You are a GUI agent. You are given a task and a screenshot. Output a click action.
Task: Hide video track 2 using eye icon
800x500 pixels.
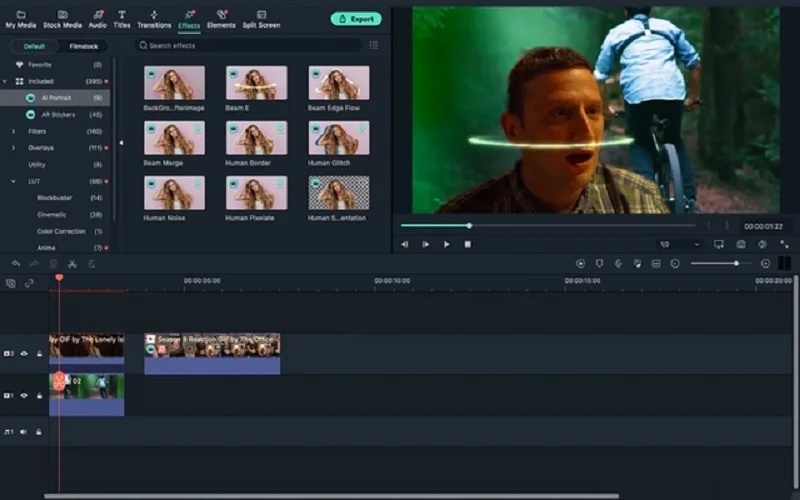24,353
